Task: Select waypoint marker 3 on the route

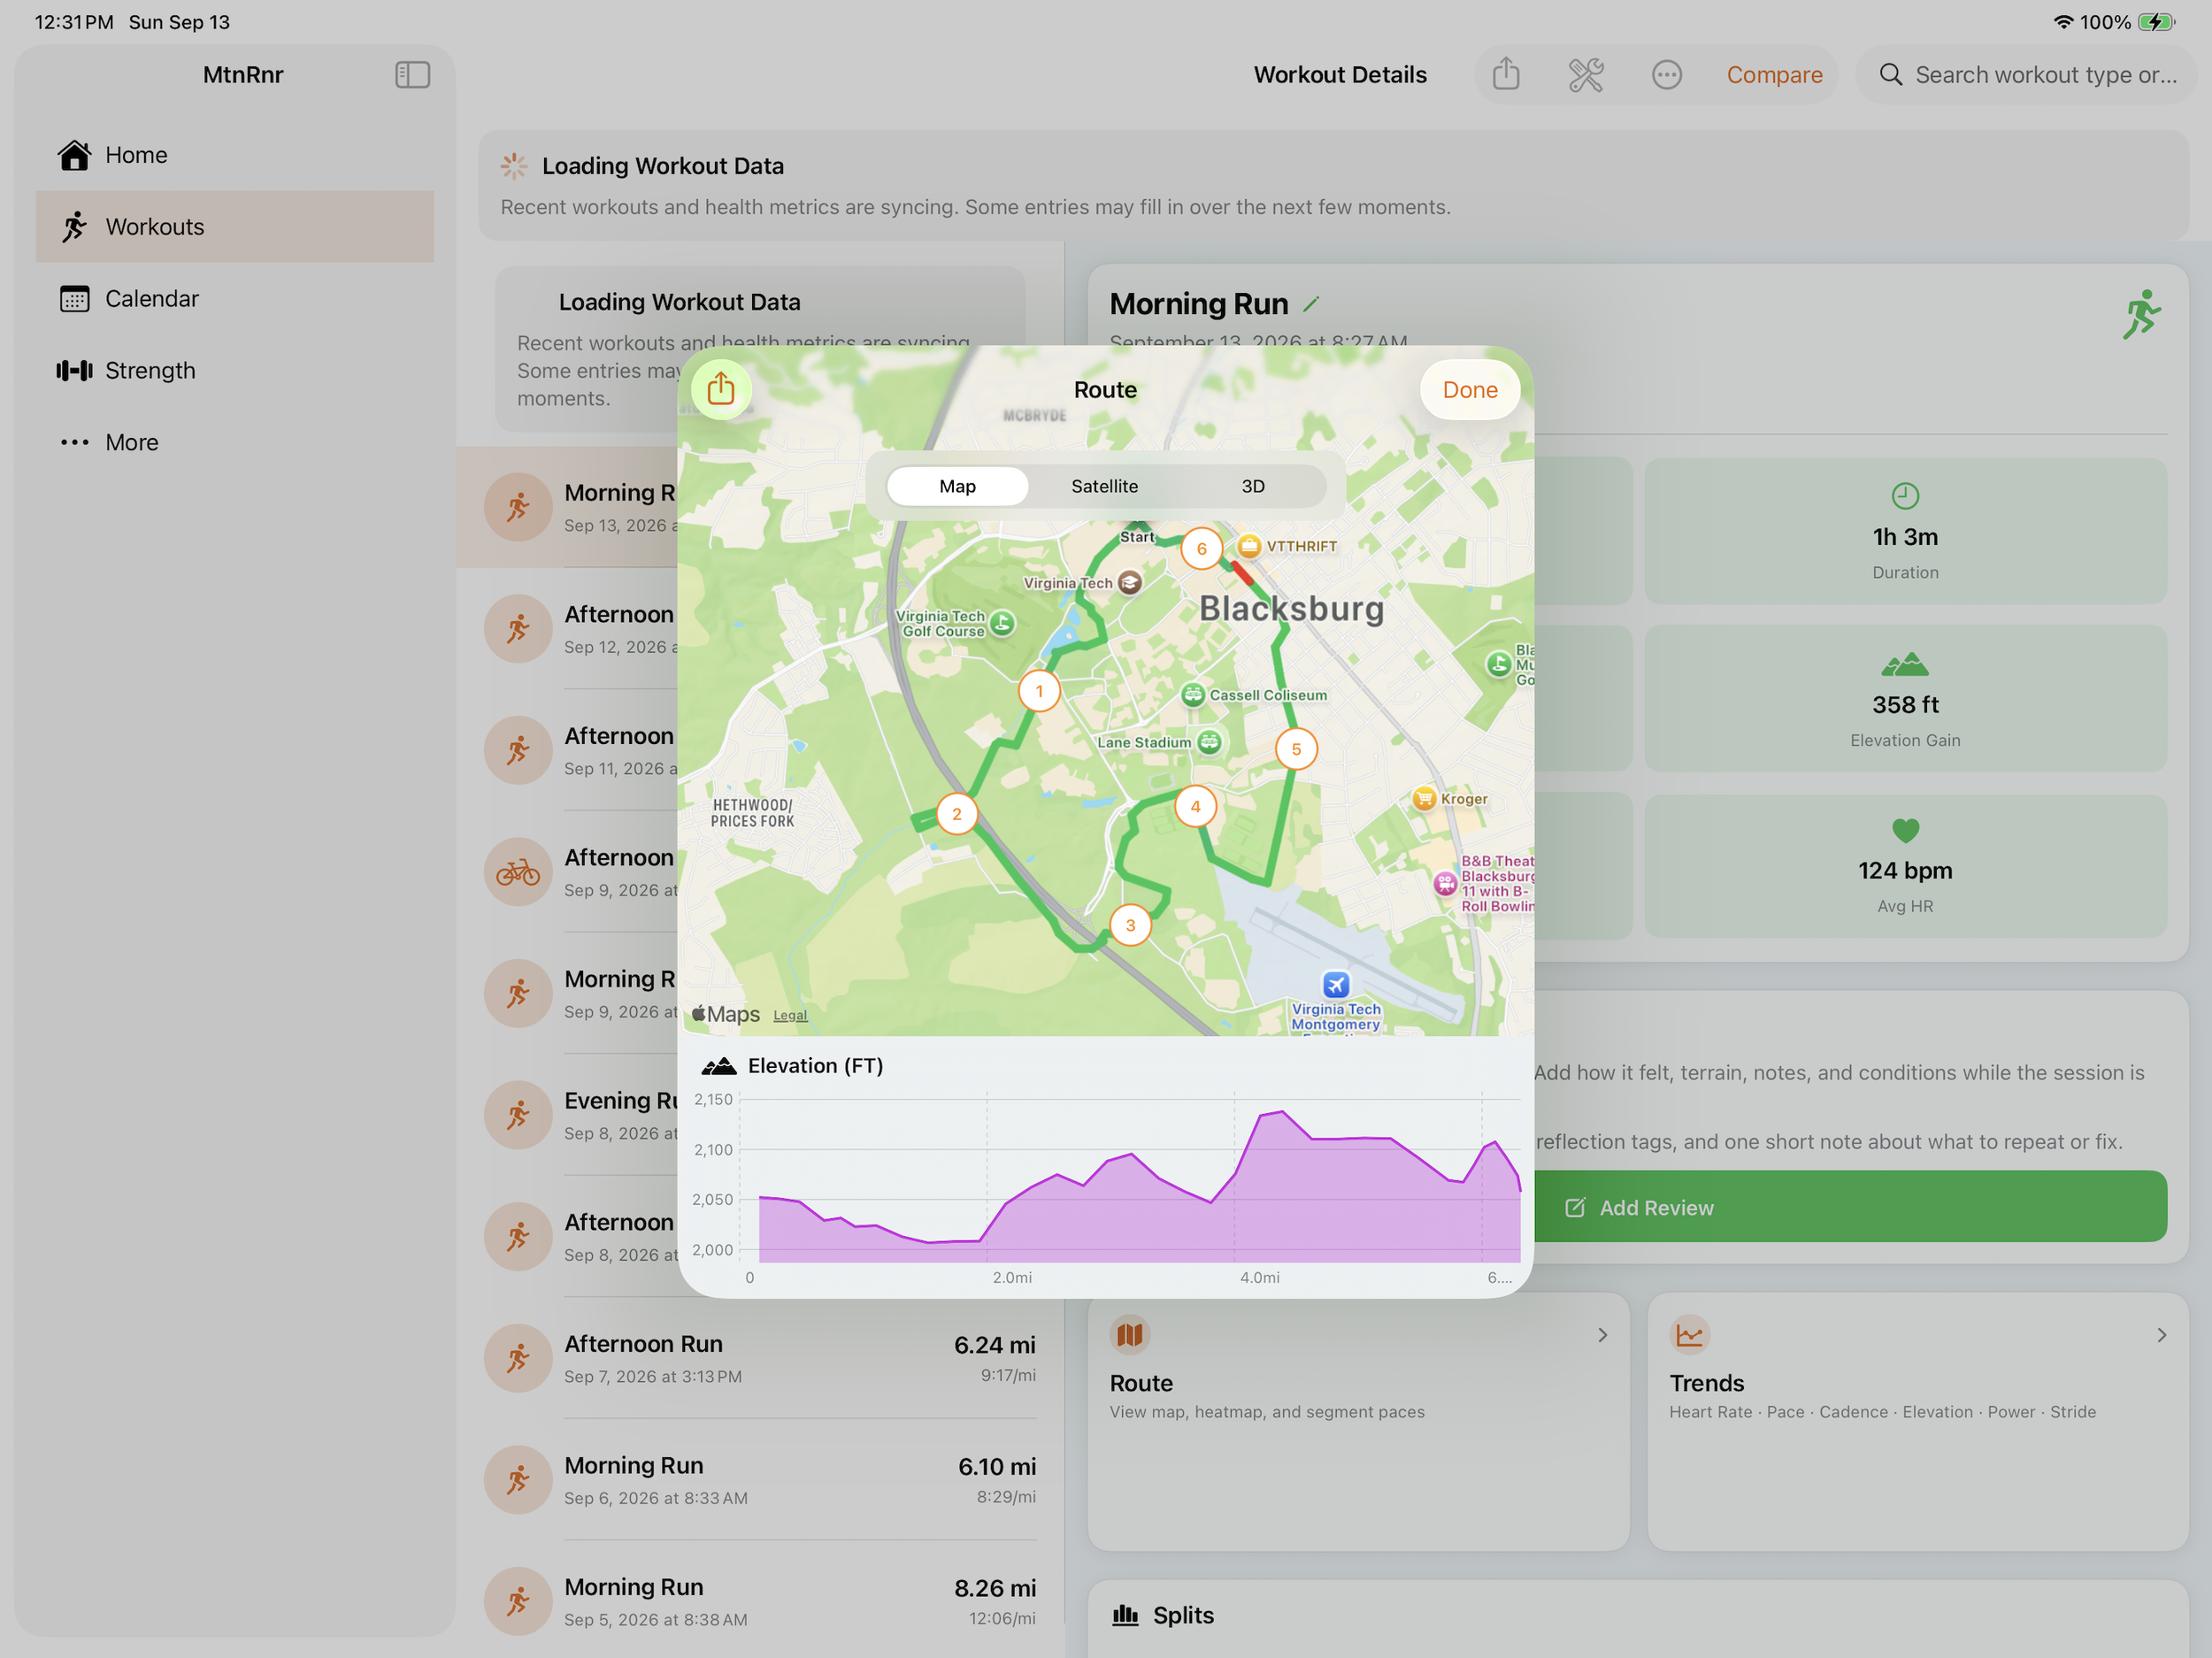Action: coord(1130,925)
